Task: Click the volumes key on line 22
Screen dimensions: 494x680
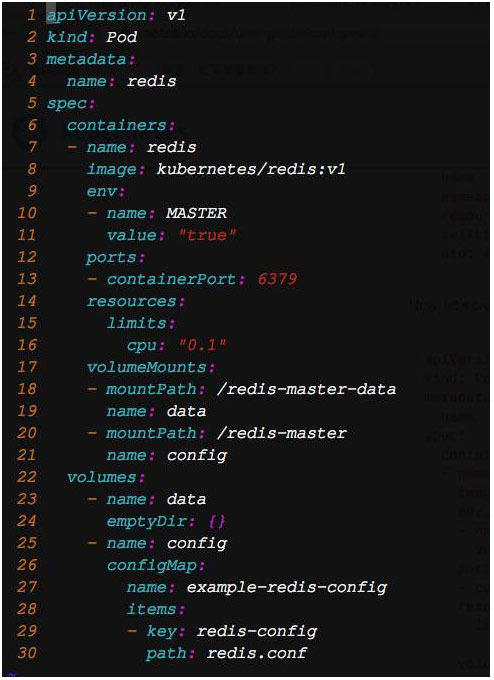Action: pos(102,477)
